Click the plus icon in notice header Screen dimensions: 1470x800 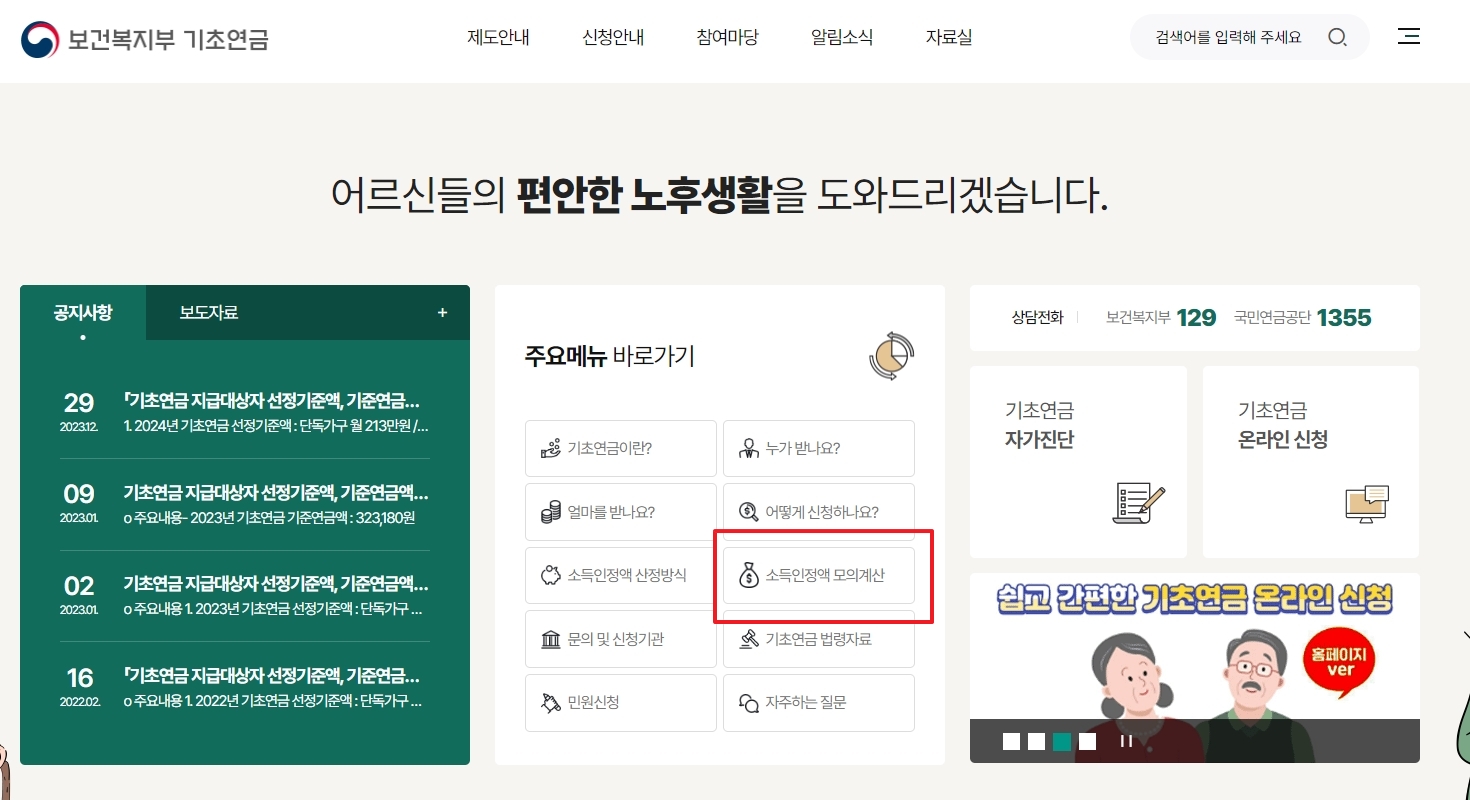[x=442, y=313]
